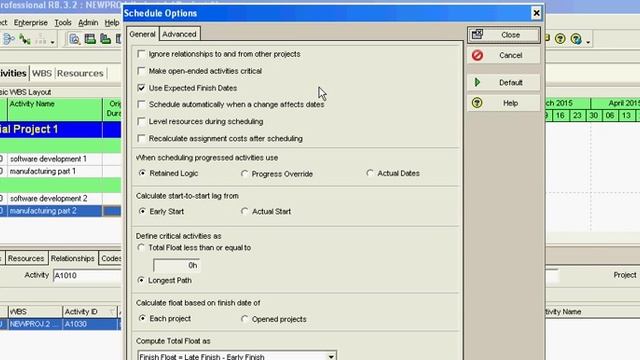Image resolution: width=640 pixels, height=360 pixels.
Task: Open the small arrow dropdown beside the greyed toolbar icon
Action: [53, 42]
